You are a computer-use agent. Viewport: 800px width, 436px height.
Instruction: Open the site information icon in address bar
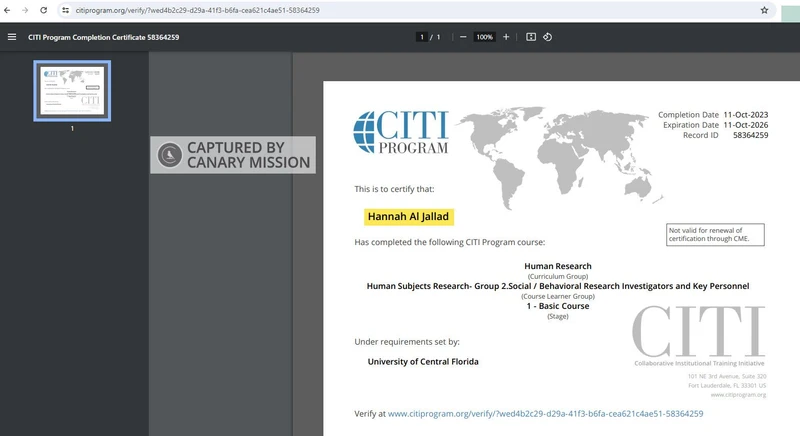click(65, 10)
